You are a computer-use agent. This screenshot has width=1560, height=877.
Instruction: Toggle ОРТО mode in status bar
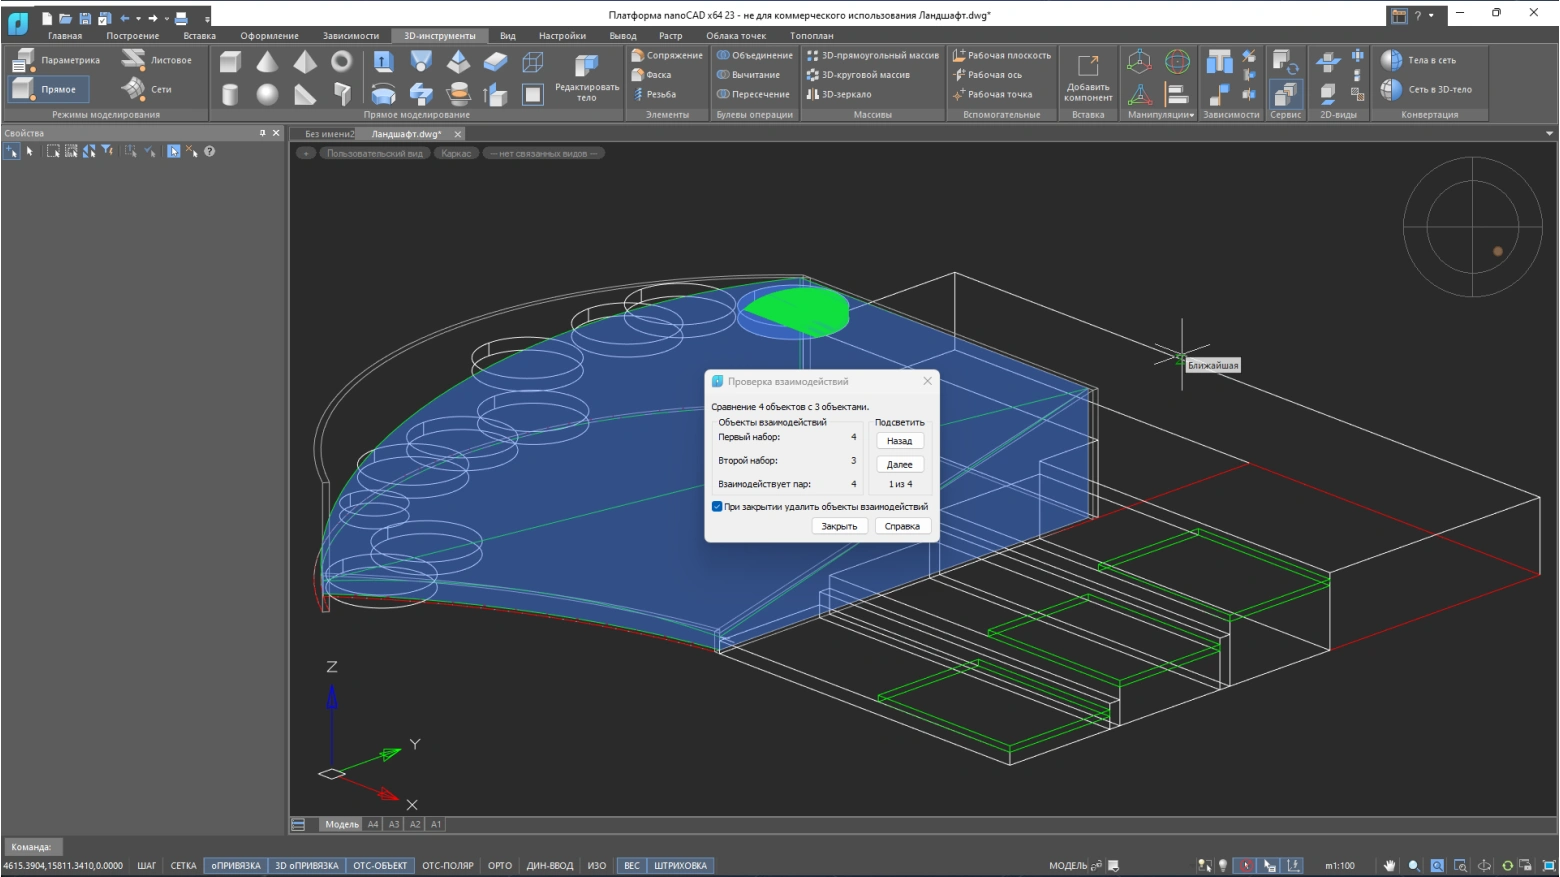click(x=500, y=866)
